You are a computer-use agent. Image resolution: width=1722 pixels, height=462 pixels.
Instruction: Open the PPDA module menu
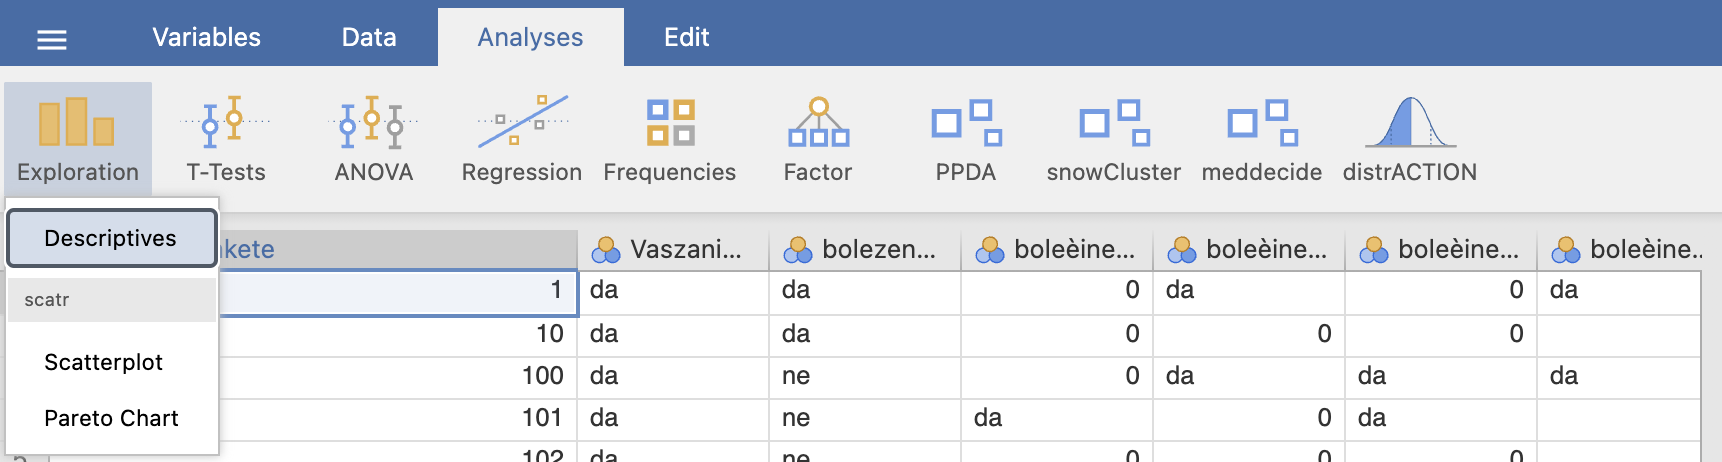(966, 139)
